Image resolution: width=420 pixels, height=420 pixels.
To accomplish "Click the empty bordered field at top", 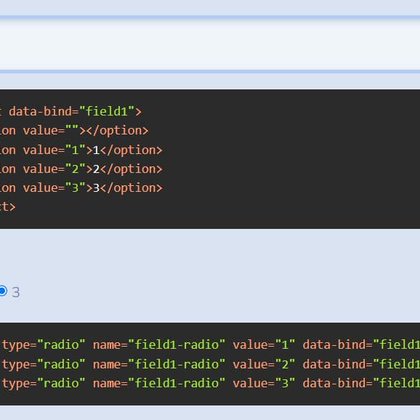I will 210,44.
